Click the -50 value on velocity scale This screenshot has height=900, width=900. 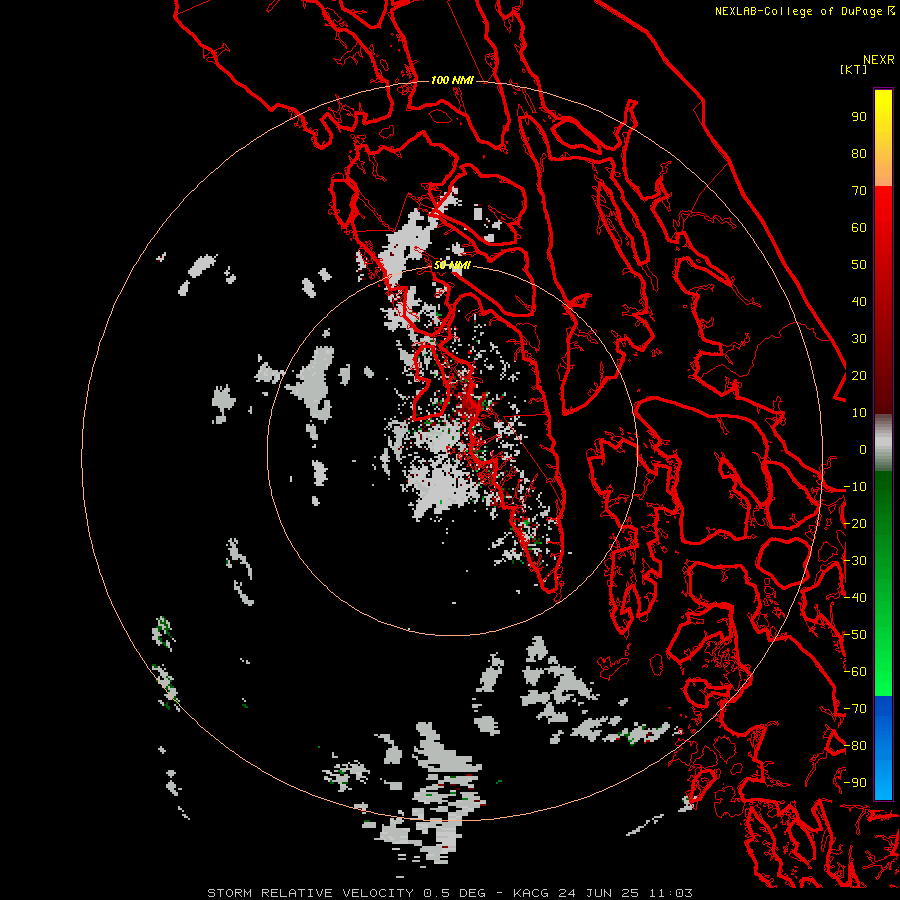855,635
